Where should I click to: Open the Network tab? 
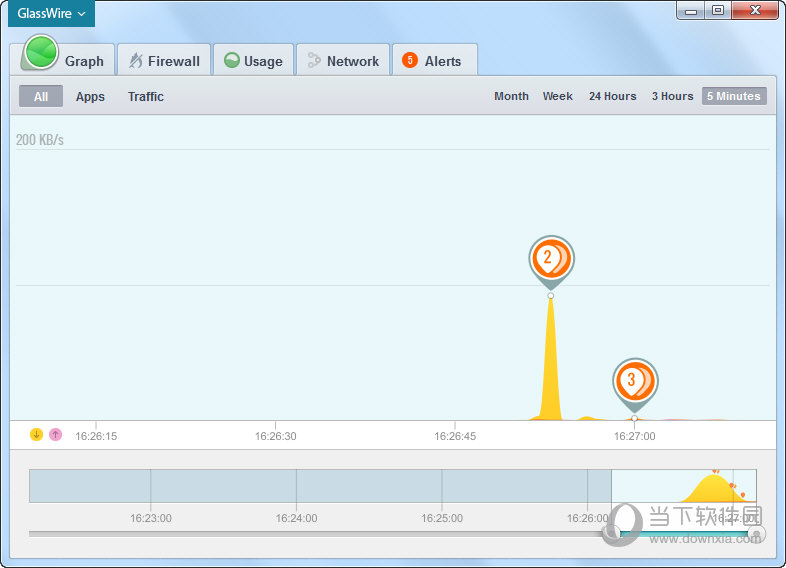343,60
